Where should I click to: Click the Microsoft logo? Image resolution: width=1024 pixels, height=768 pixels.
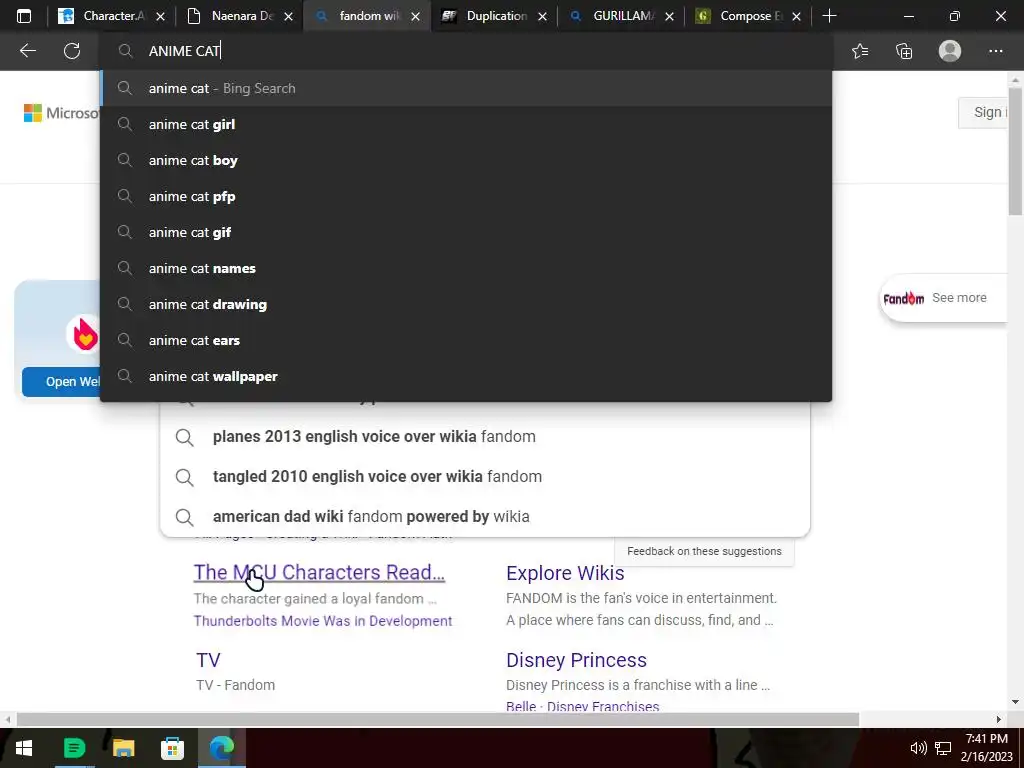61,112
